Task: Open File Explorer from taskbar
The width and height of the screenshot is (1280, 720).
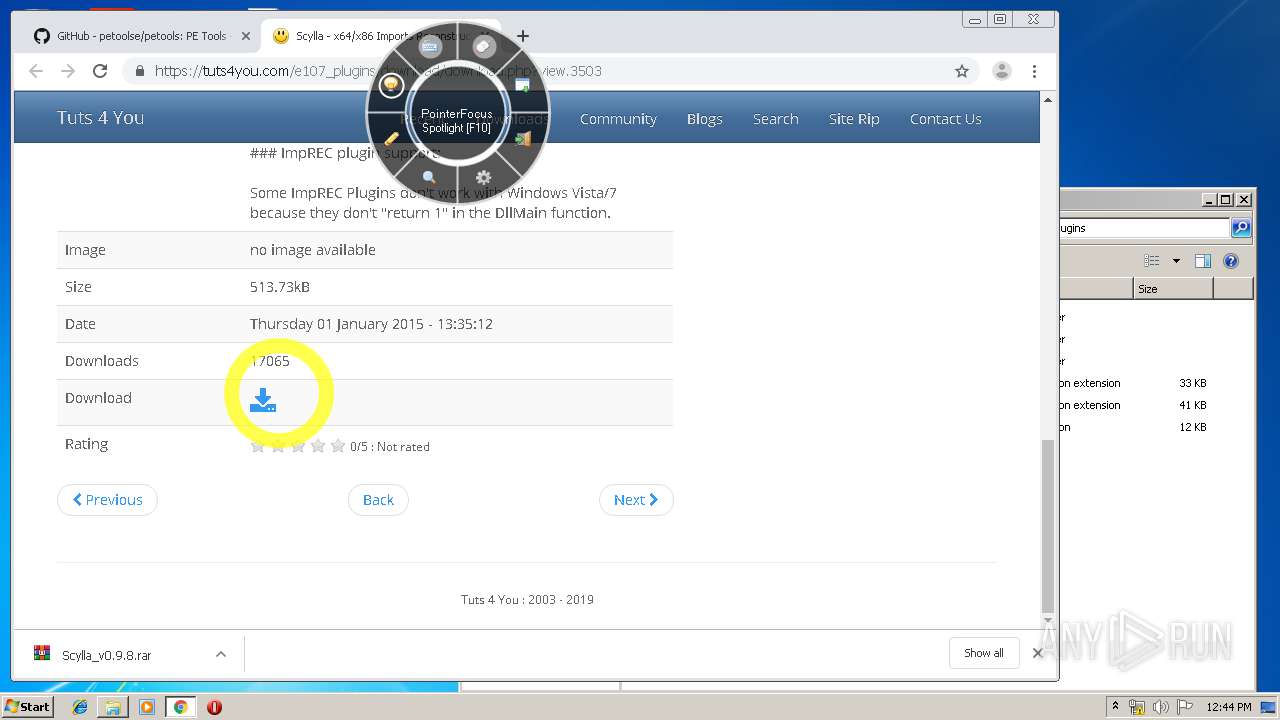Action: click(113, 707)
